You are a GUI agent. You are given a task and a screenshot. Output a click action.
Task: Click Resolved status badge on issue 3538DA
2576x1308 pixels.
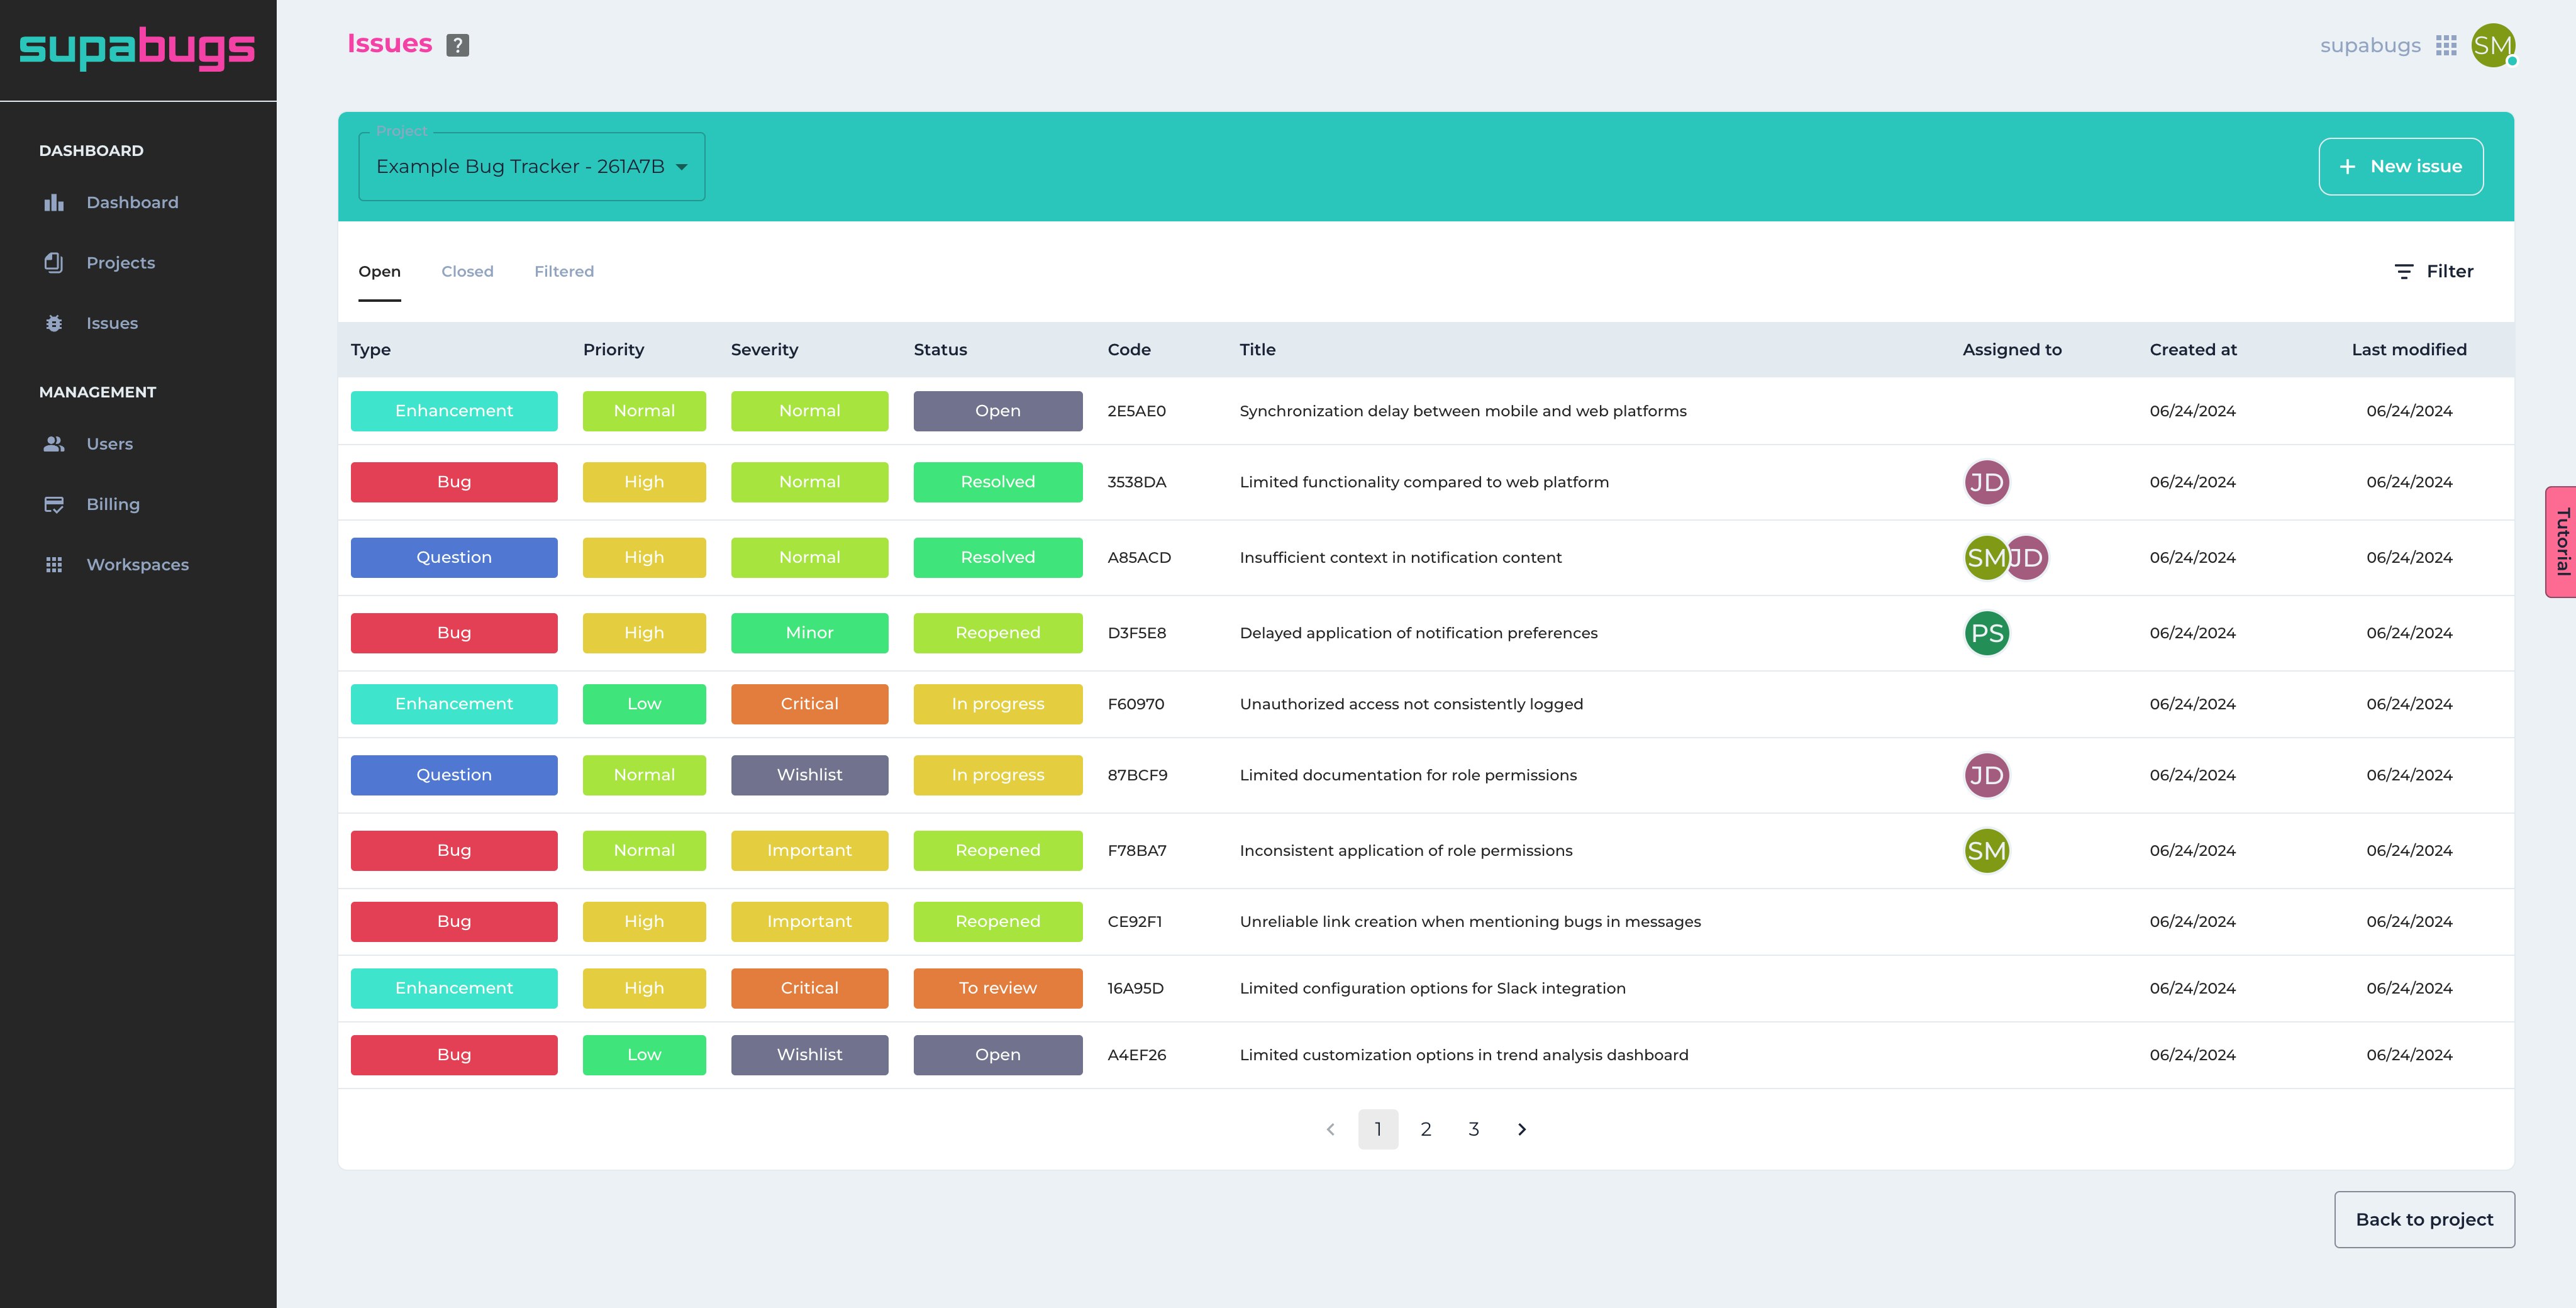(998, 482)
